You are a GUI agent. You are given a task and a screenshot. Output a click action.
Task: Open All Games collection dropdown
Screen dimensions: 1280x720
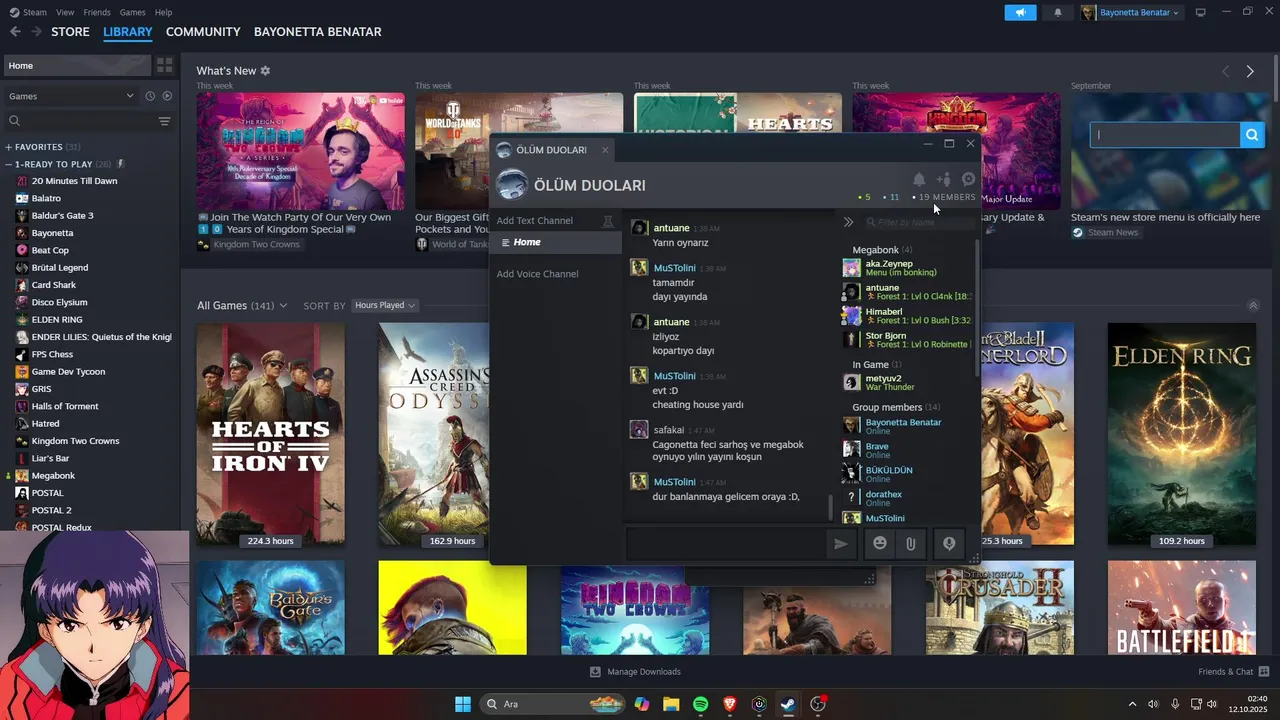pos(242,305)
